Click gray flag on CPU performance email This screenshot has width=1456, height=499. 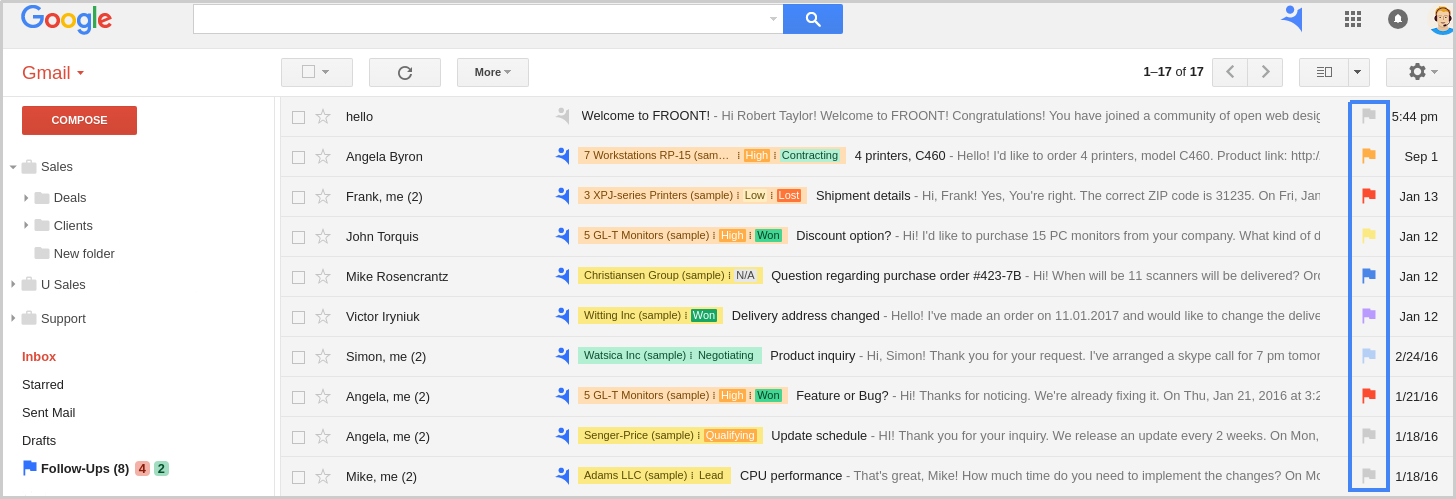pos(1369,476)
